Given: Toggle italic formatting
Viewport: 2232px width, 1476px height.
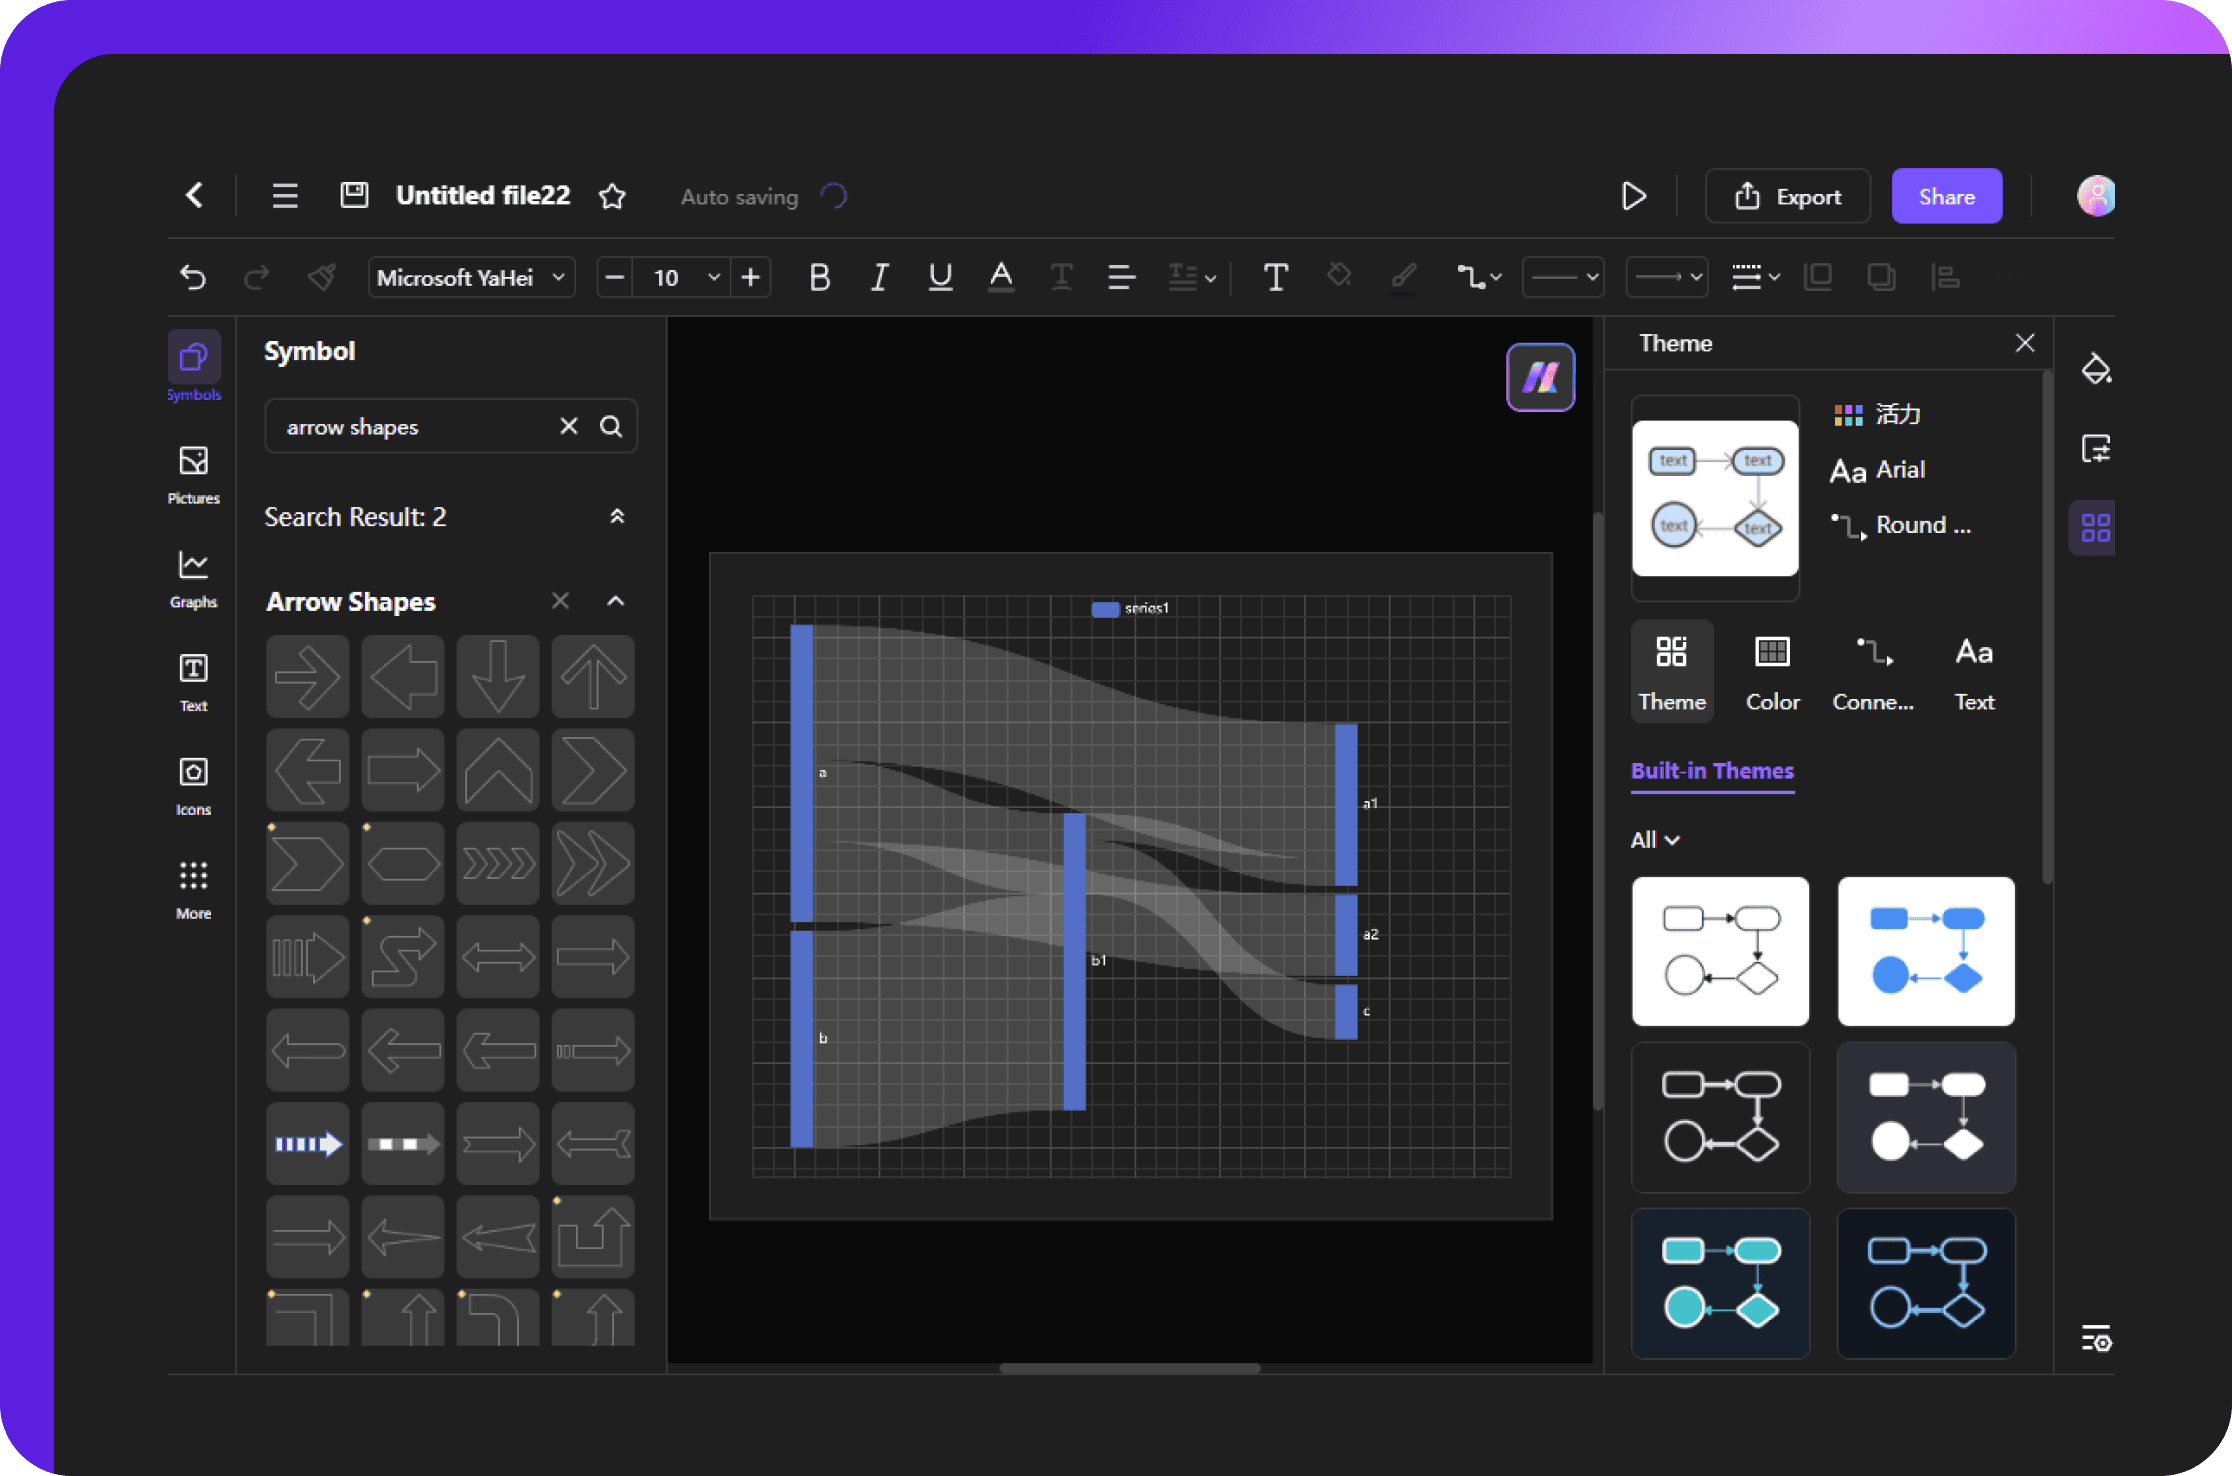Looking at the screenshot, I should [x=879, y=277].
